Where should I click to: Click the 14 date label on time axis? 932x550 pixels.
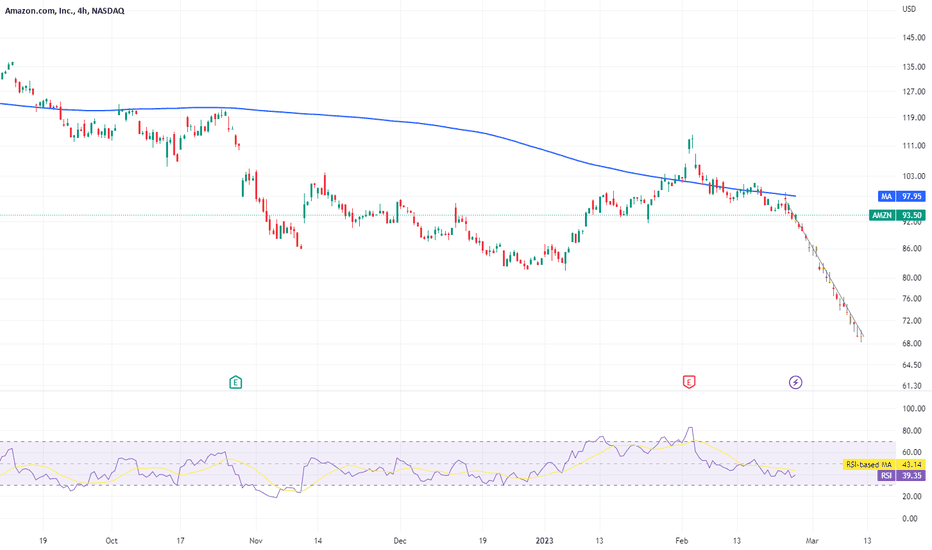pos(318,540)
